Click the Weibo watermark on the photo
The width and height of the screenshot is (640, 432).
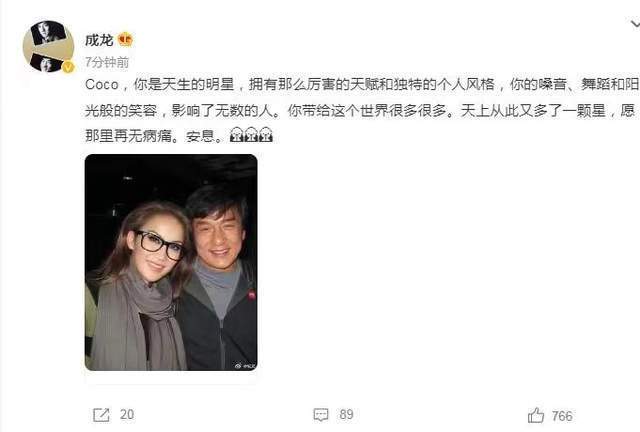(245, 366)
